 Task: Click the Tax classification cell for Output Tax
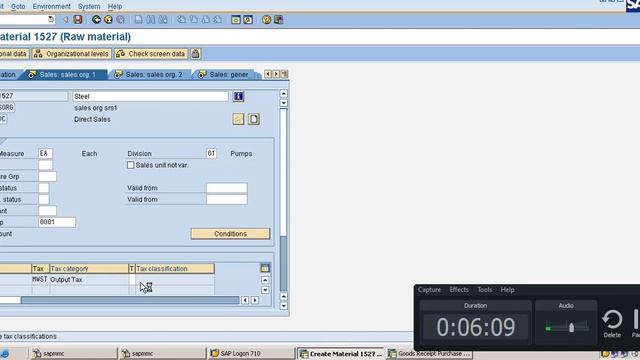coord(175,280)
